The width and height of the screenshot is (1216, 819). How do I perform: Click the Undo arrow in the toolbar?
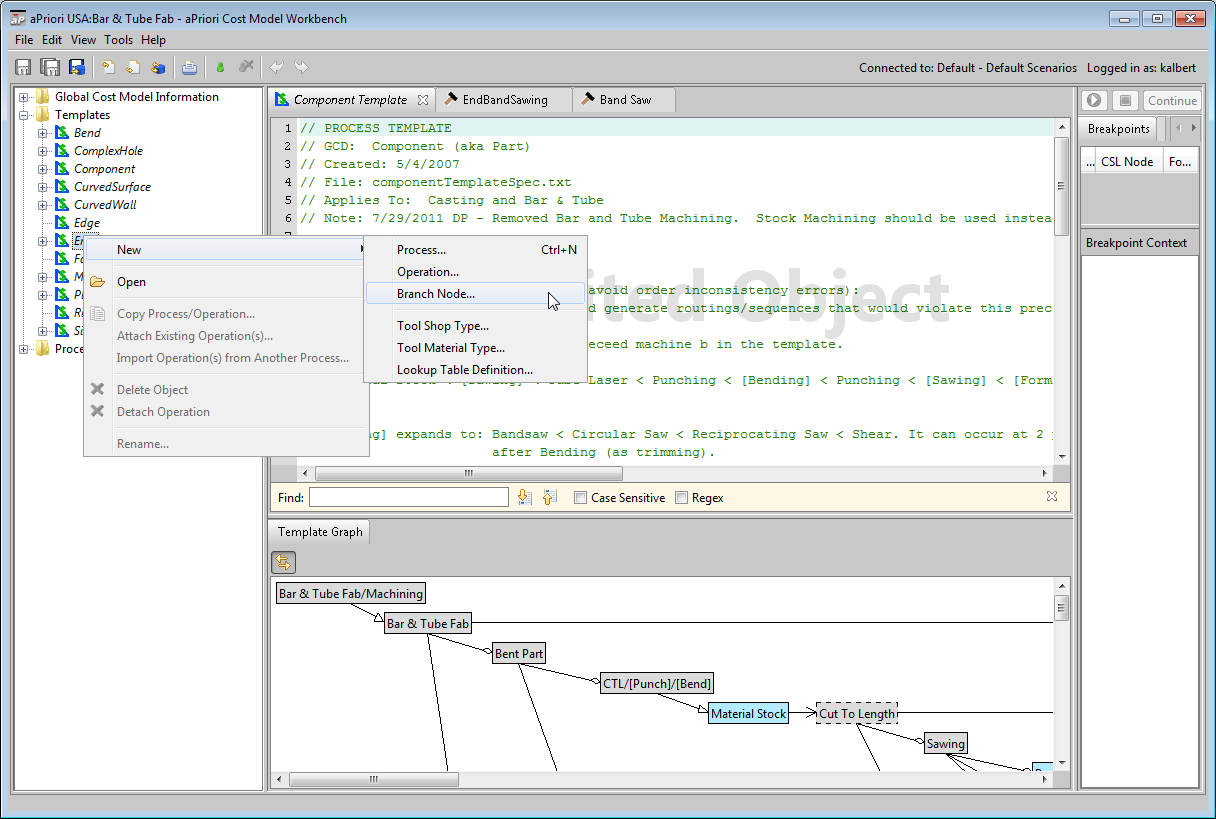pyautogui.click(x=277, y=67)
